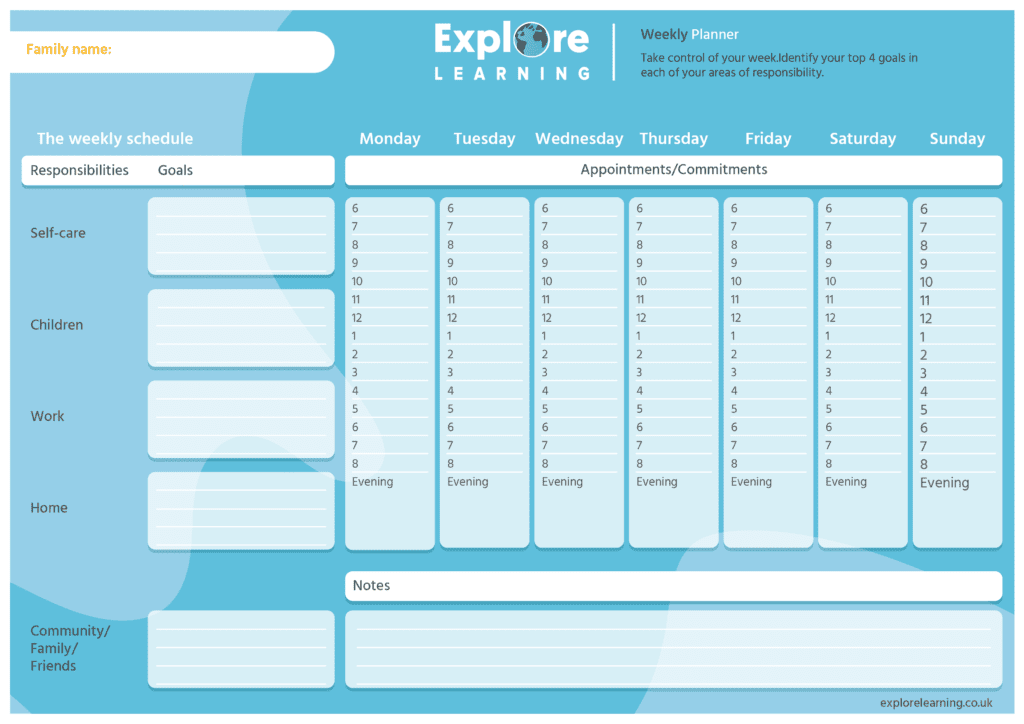
Task: Click the Work goals box
Action: (241, 418)
